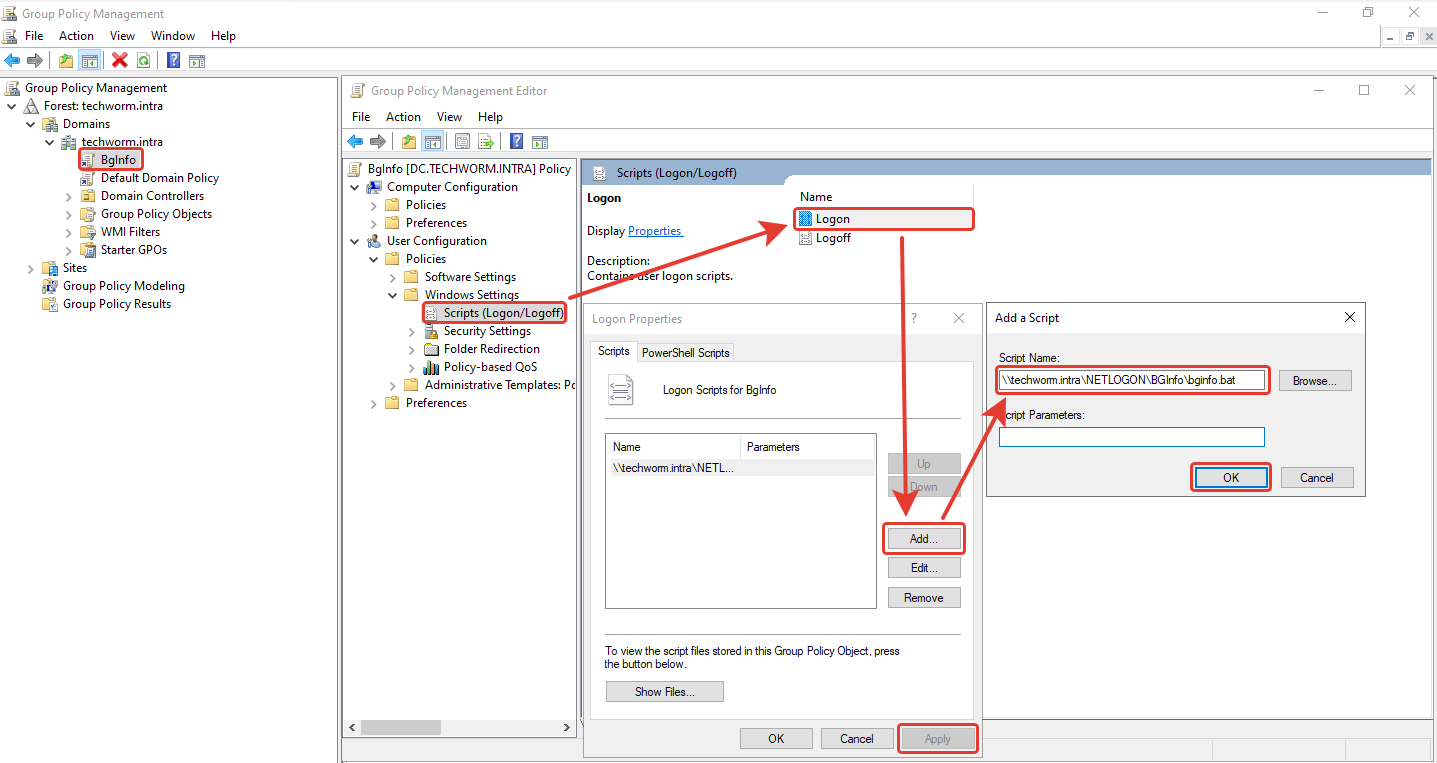Select the BgInfo GPO under techworm.intra
This screenshot has width=1437, height=763.
[x=118, y=160]
